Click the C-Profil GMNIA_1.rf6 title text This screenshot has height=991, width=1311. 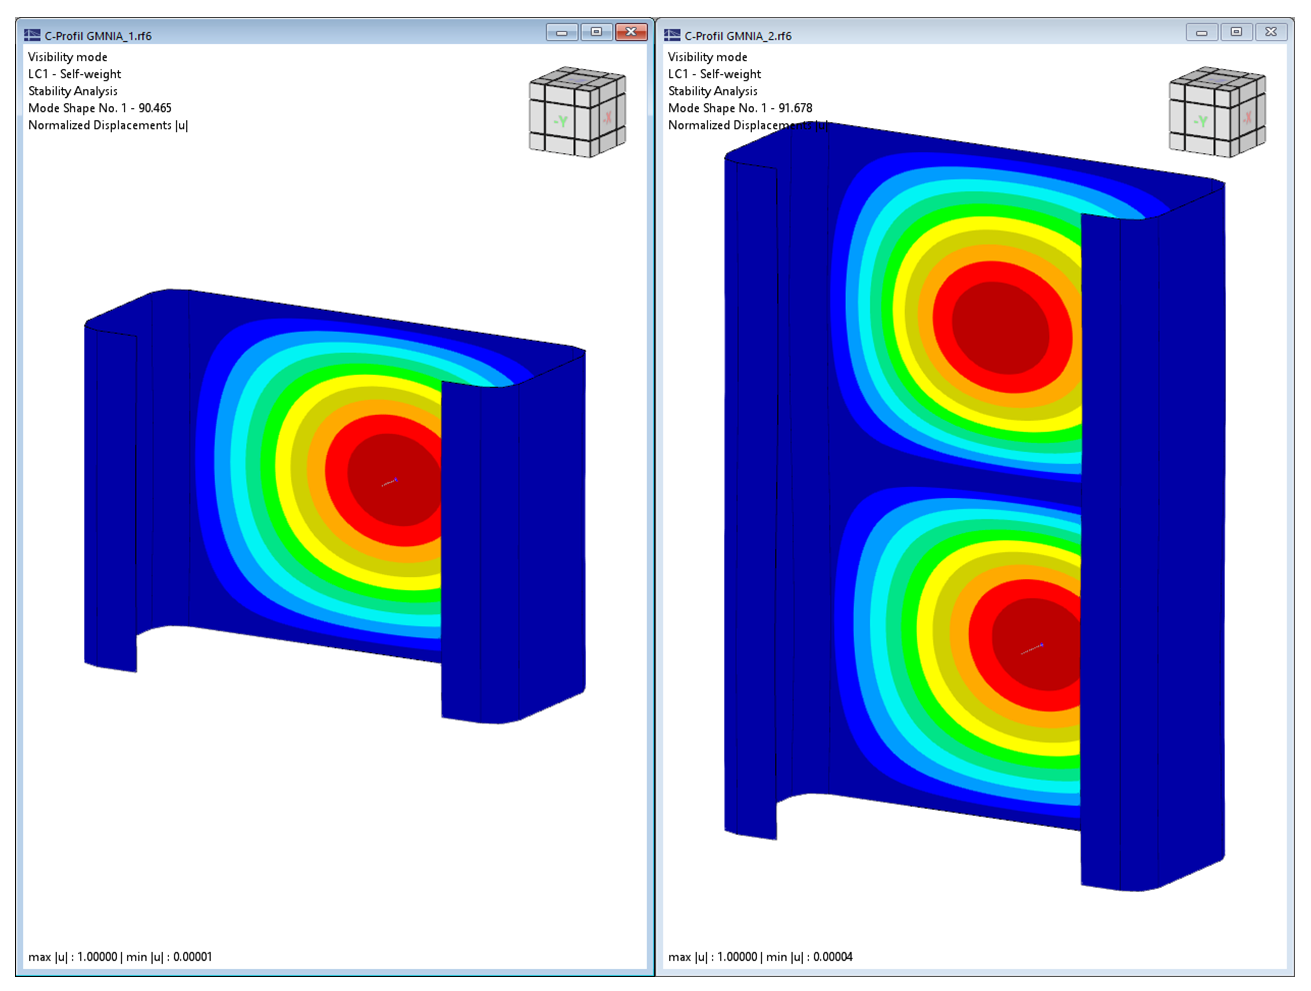98,36
